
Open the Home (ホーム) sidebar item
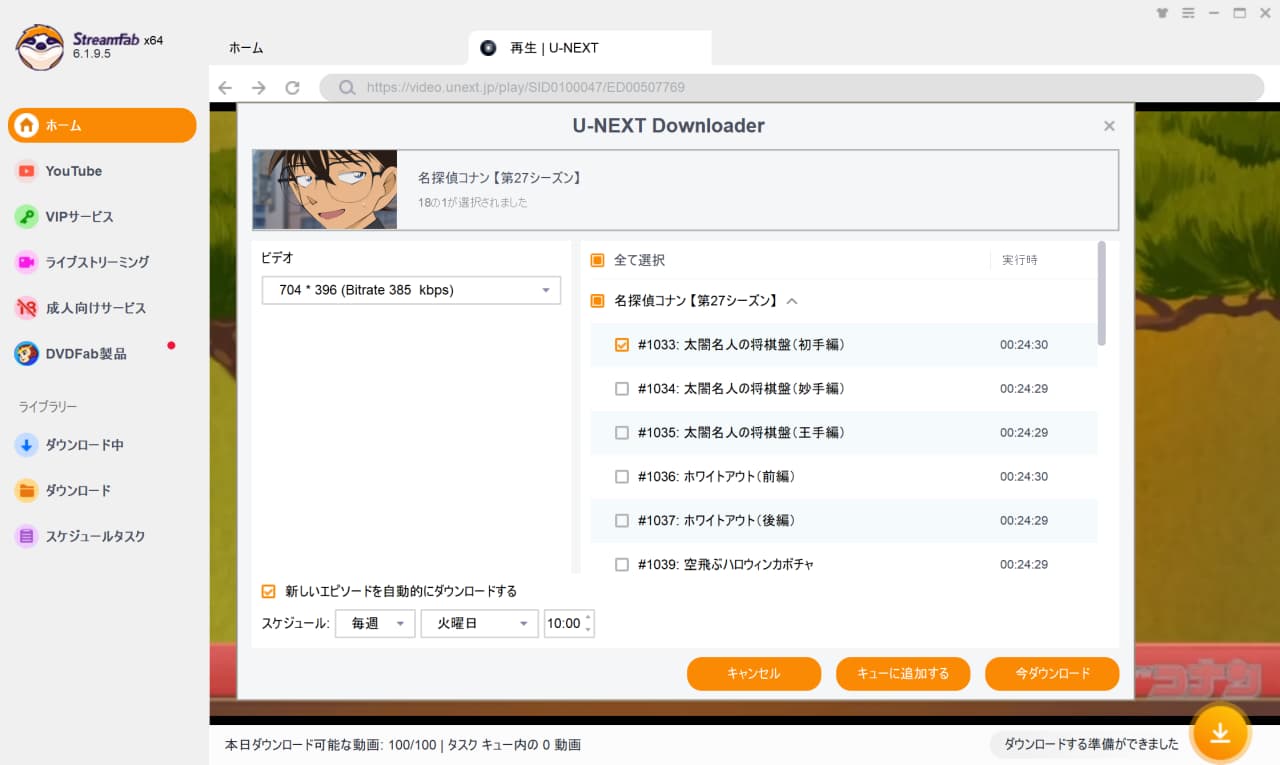(x=102, y=125)
